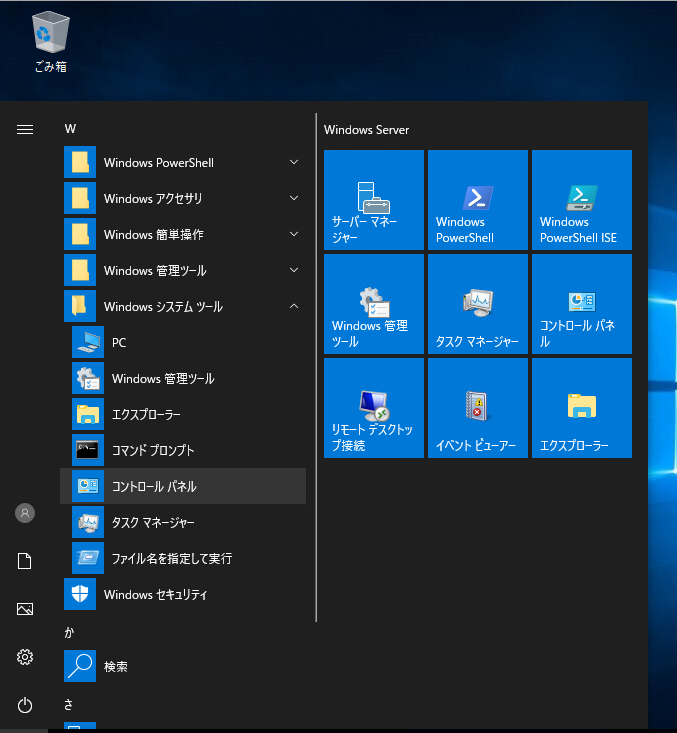Open the 検索 app entry
Viewport: 677px width, 733px height.
[183, 667]
